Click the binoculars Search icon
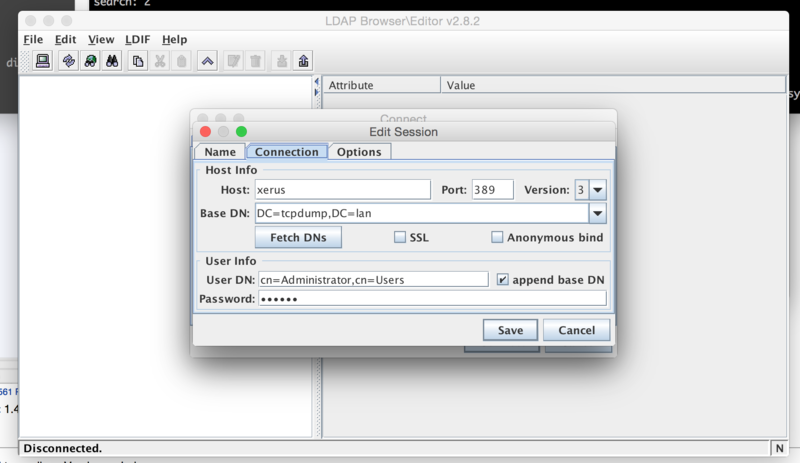This screenshot has height=463, width=800. point(112,61)
